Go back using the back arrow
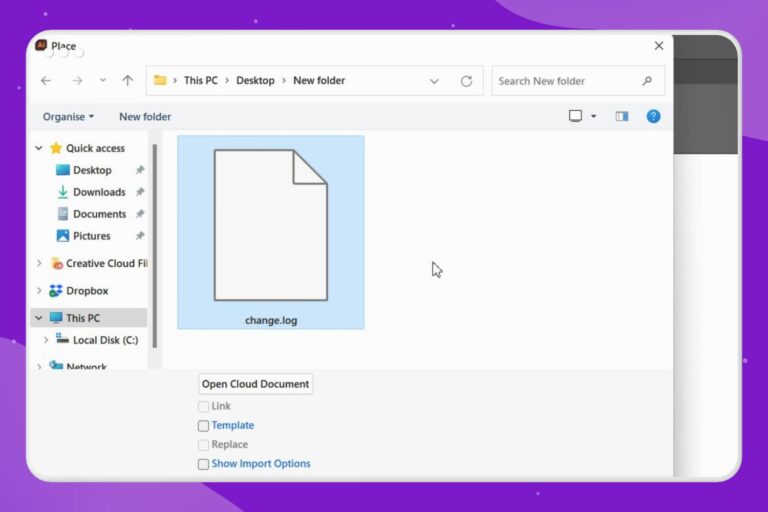 (x=46, y=80)
